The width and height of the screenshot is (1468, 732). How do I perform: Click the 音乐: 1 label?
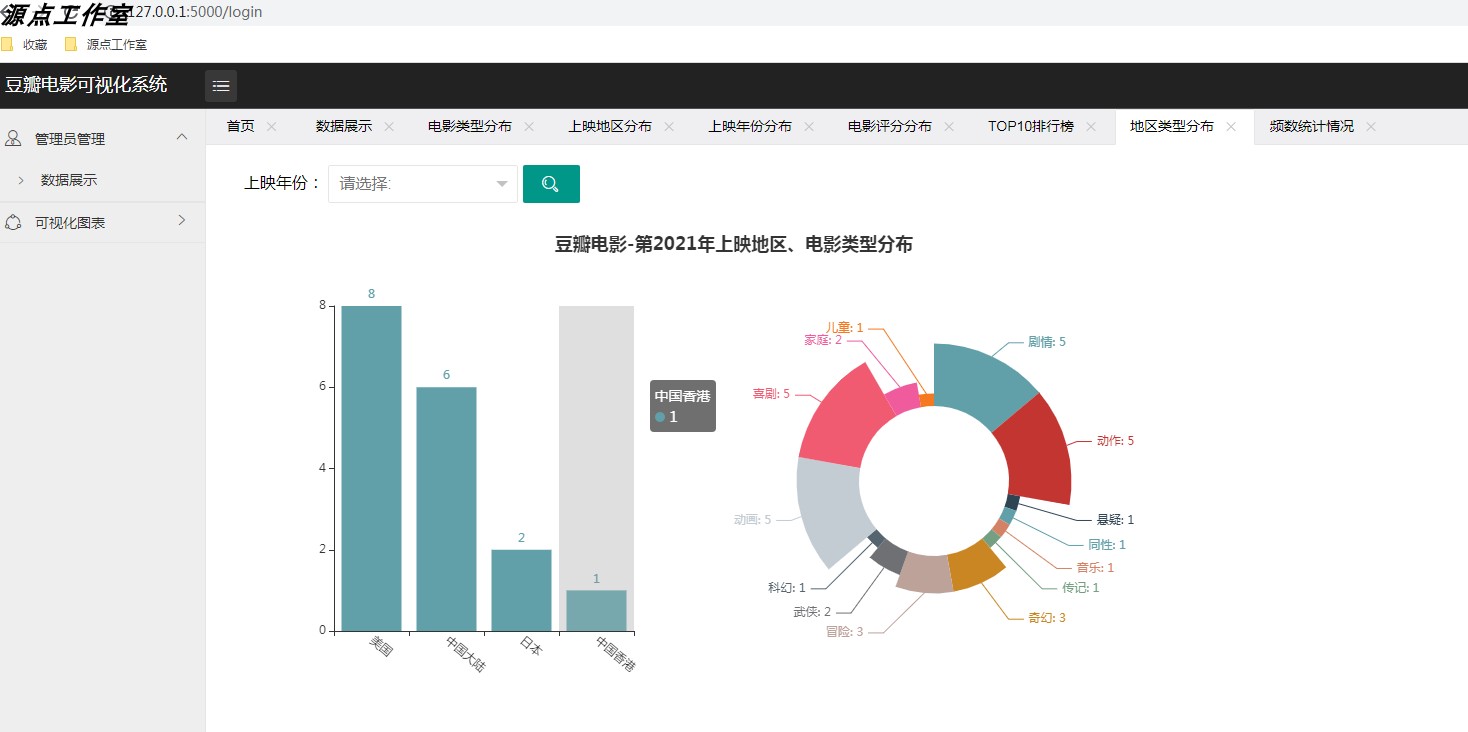point(1095,568)
